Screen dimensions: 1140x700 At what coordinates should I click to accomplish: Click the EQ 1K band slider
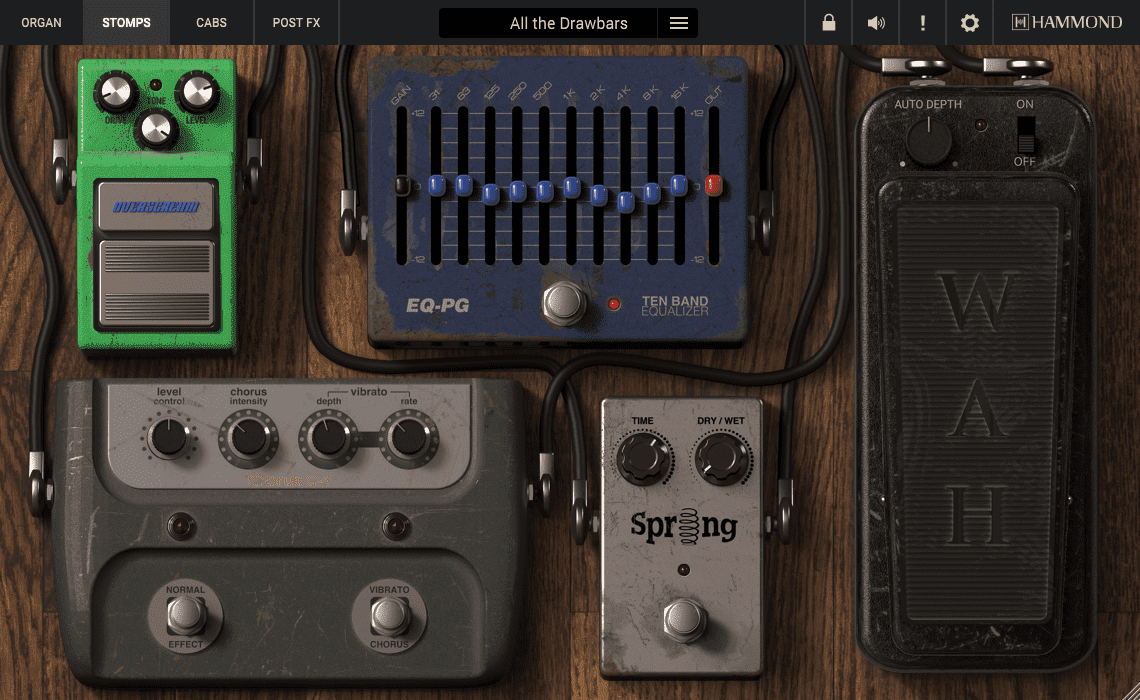point(571,188)
